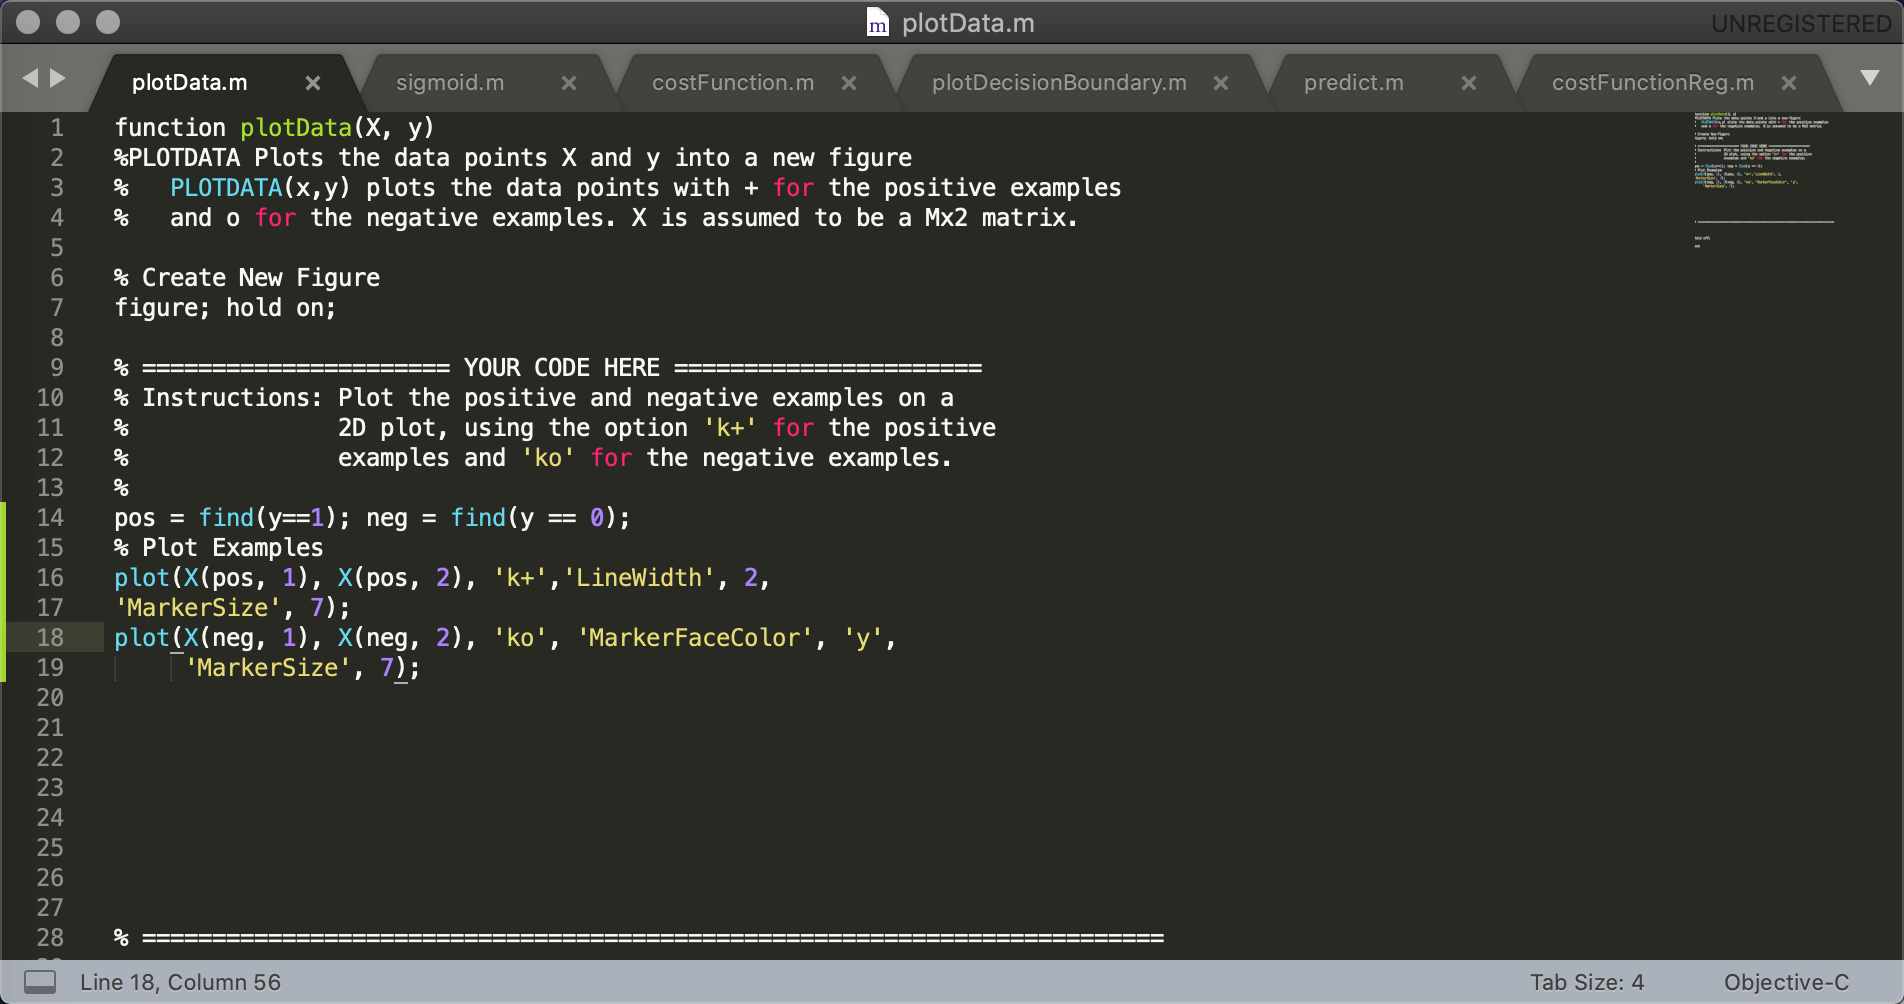Close the plotDecisionBoundary.m tab
1904x1004 pixels.
1221,83
